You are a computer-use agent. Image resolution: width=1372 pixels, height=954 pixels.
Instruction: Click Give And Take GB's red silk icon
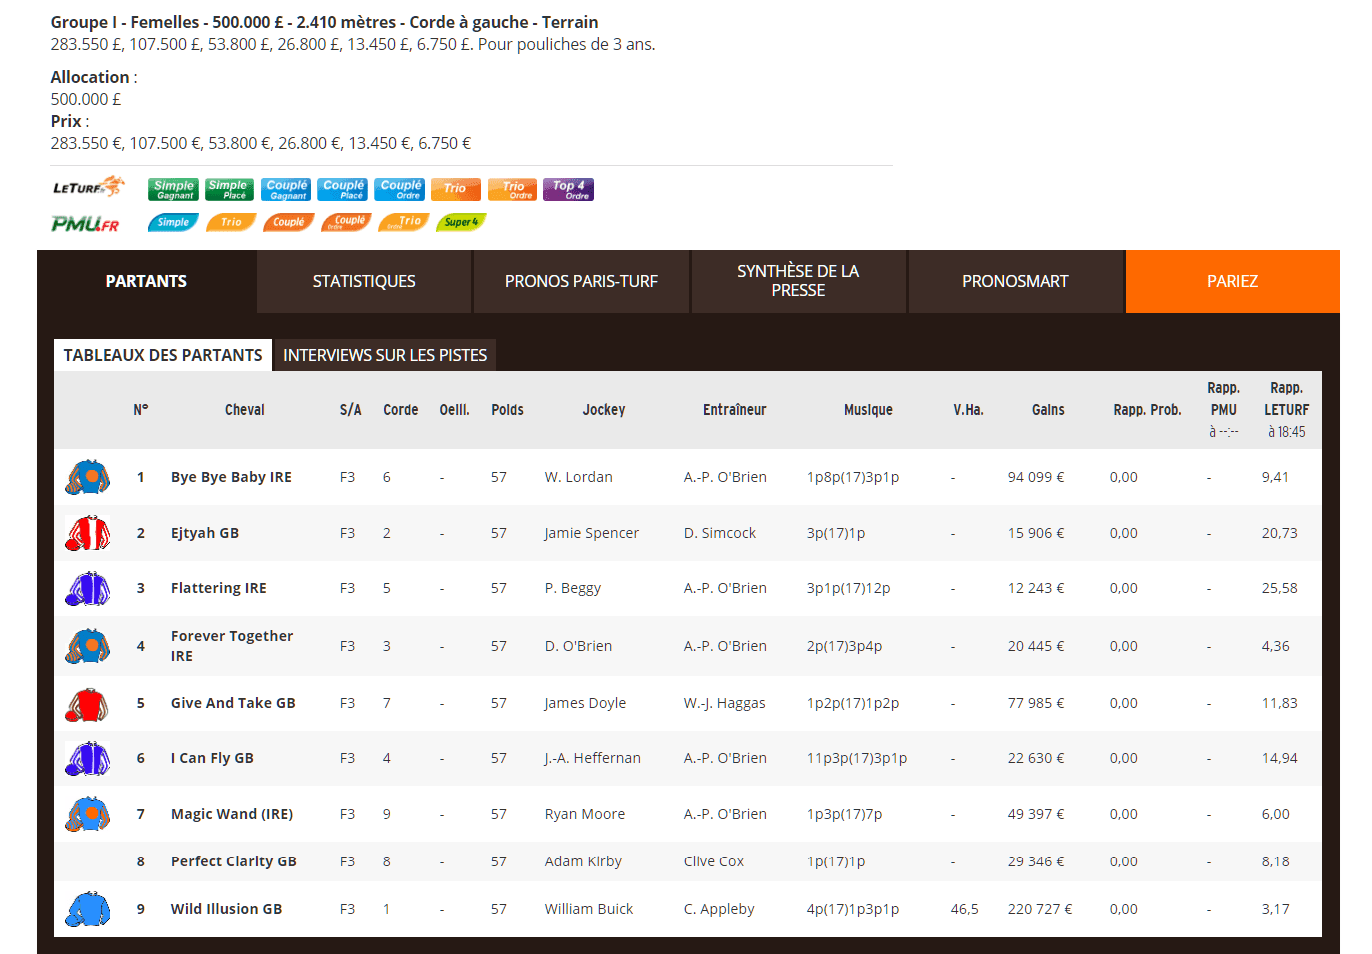(88, 704)
